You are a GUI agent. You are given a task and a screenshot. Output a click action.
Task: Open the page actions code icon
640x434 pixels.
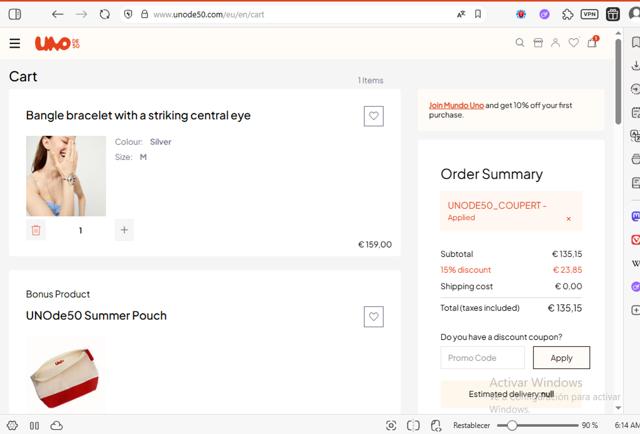[x=436, y=425]
